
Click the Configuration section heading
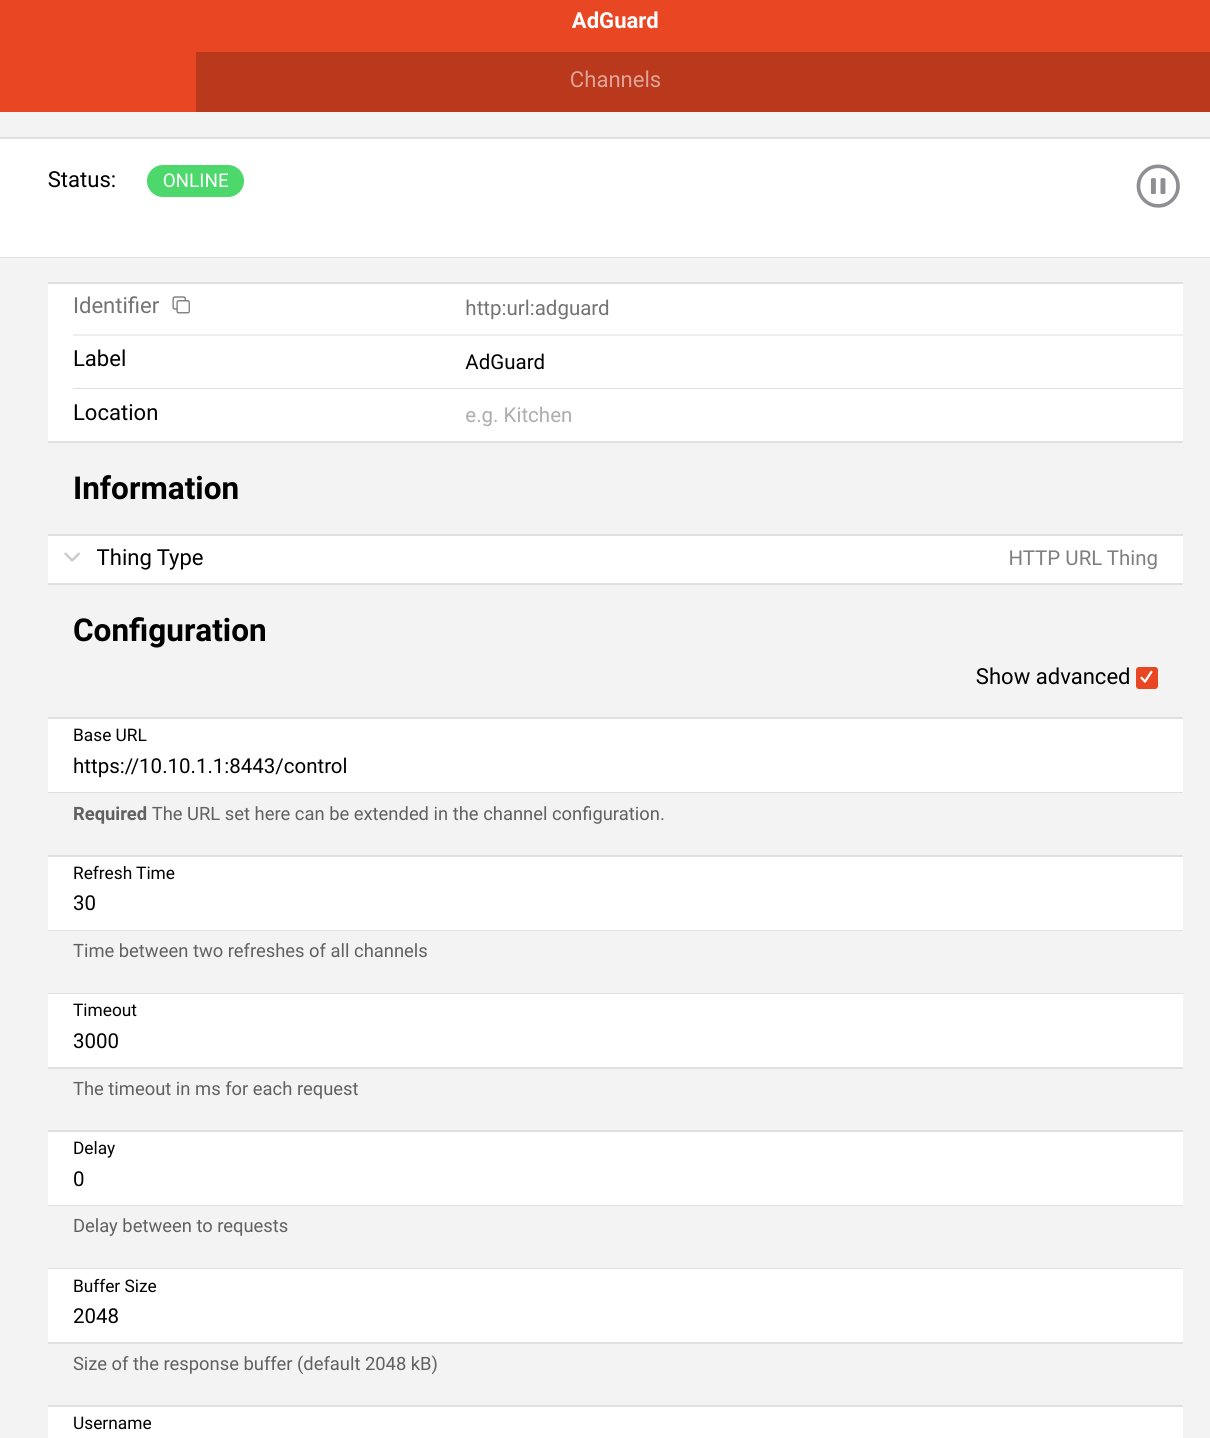coord(170,630)
